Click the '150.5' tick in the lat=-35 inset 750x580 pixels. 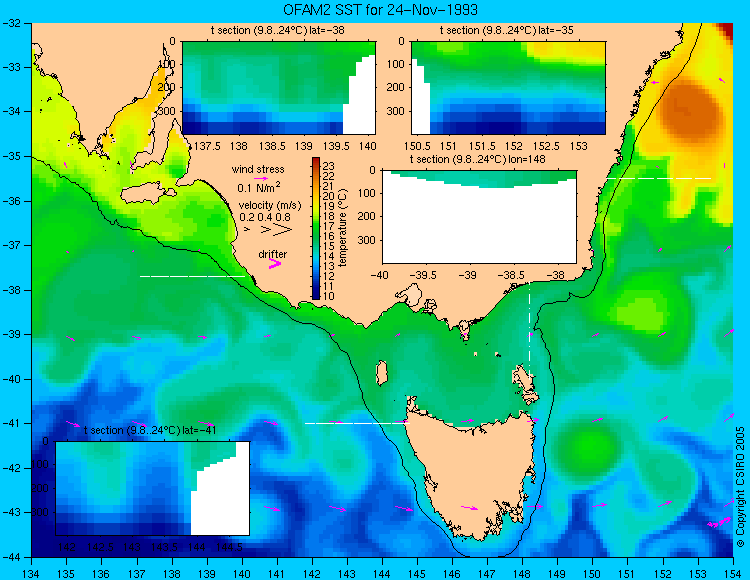tap(418, 146)
